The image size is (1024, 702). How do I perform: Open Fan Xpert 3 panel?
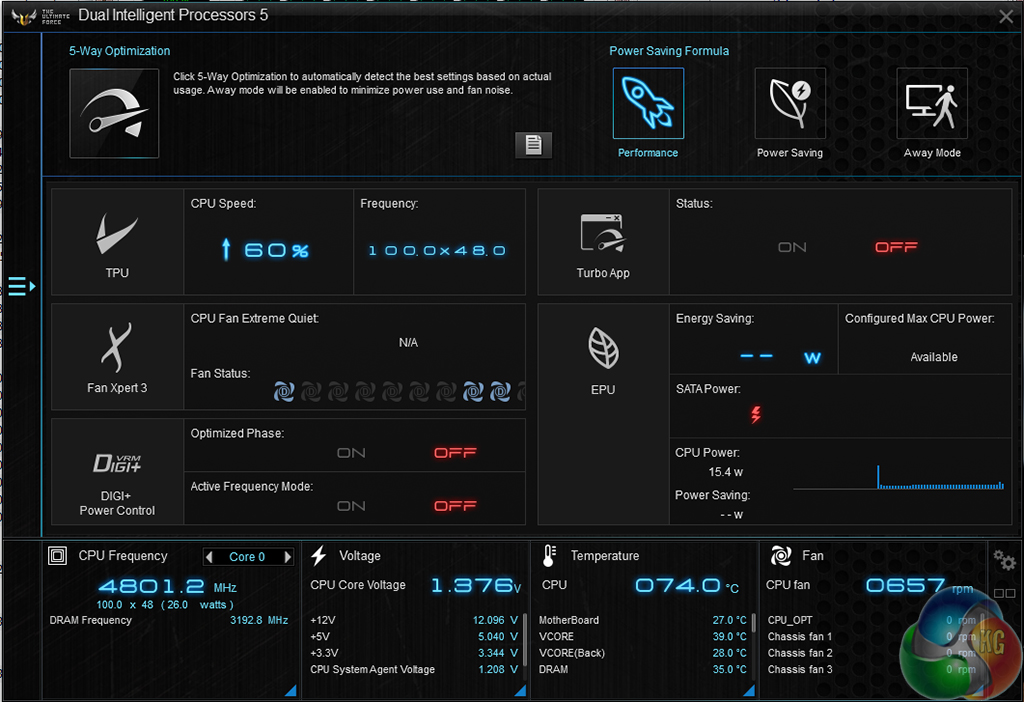coord(117,357)
